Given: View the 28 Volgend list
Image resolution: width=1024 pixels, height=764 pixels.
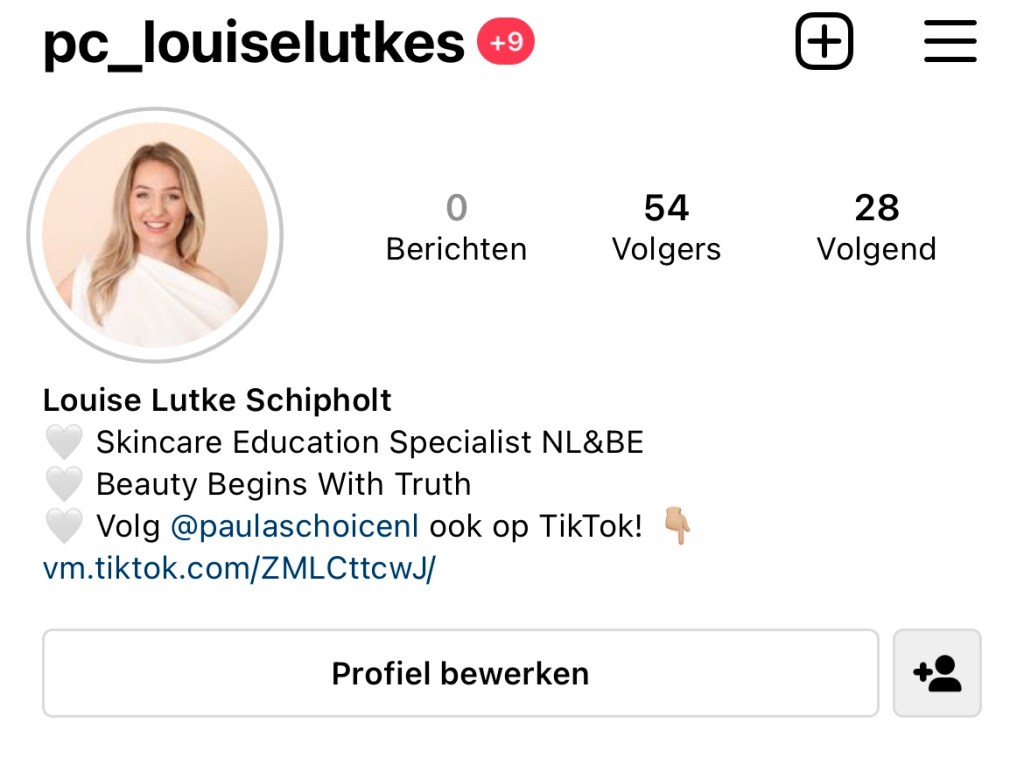Looking at the screenshot, I should (876, 227).
